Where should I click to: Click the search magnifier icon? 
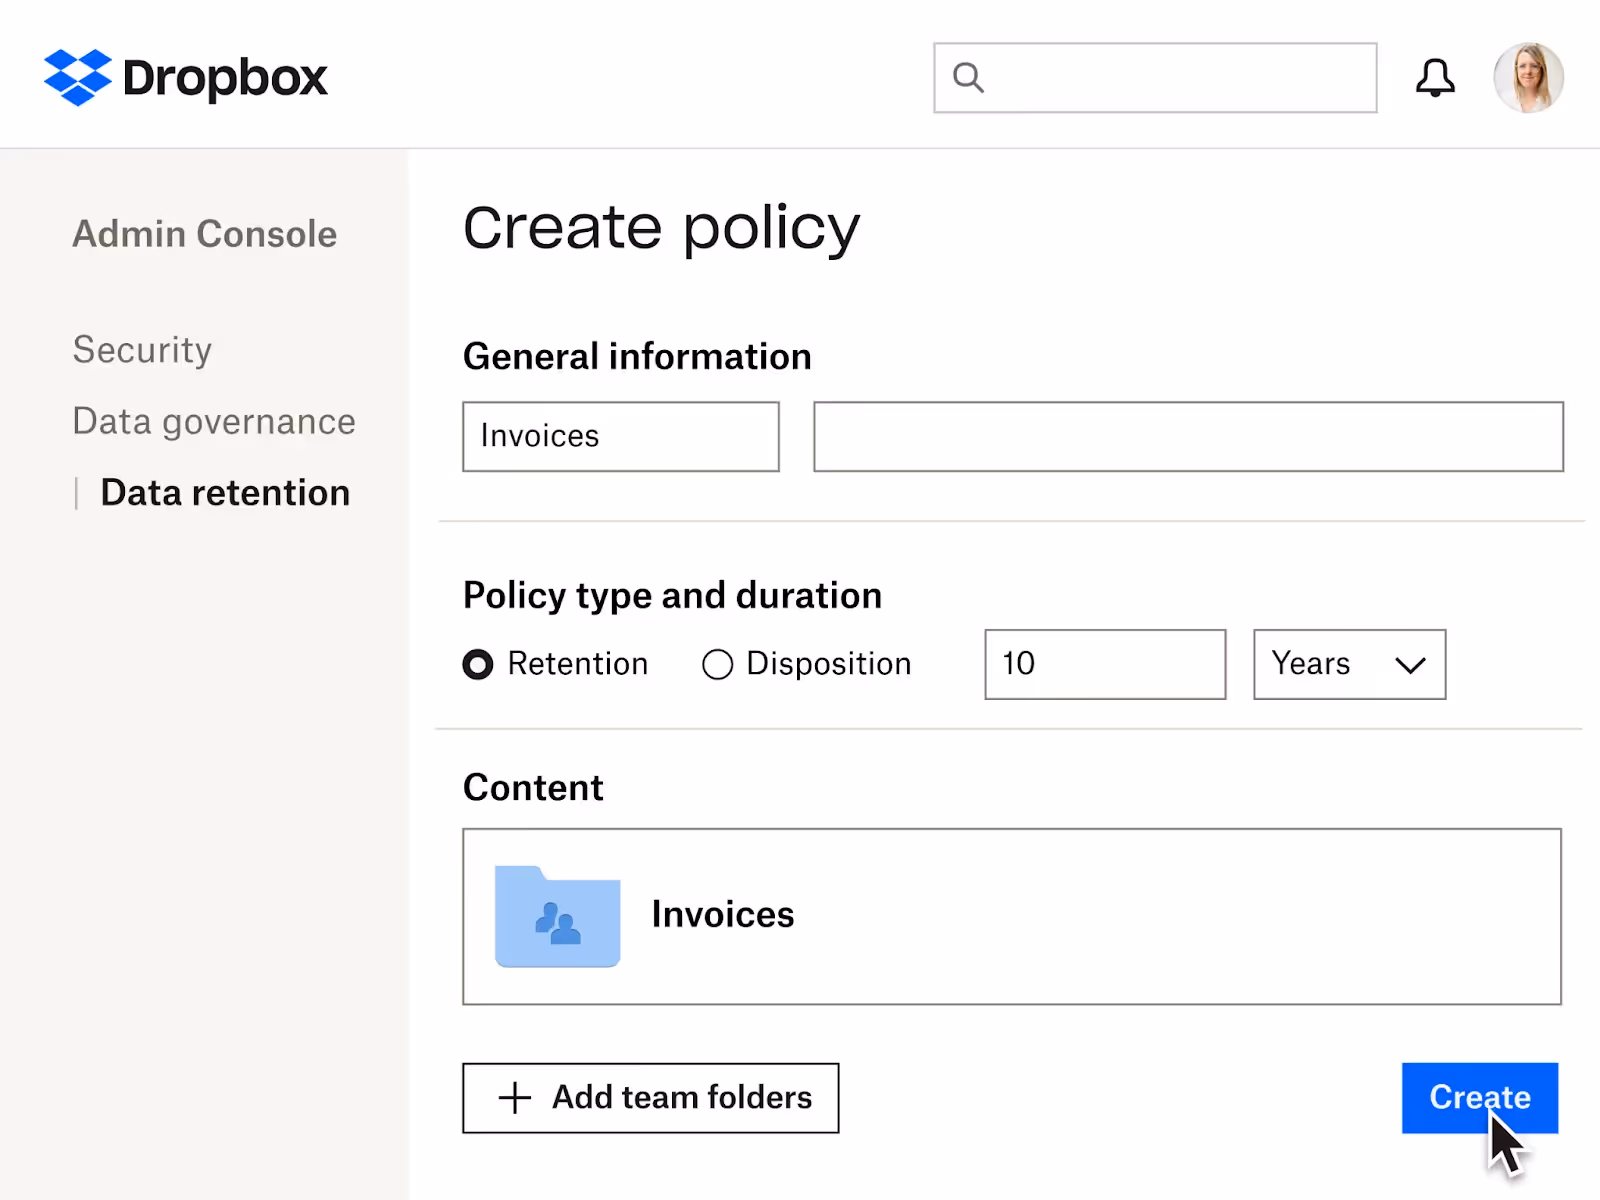coord(968,77)
